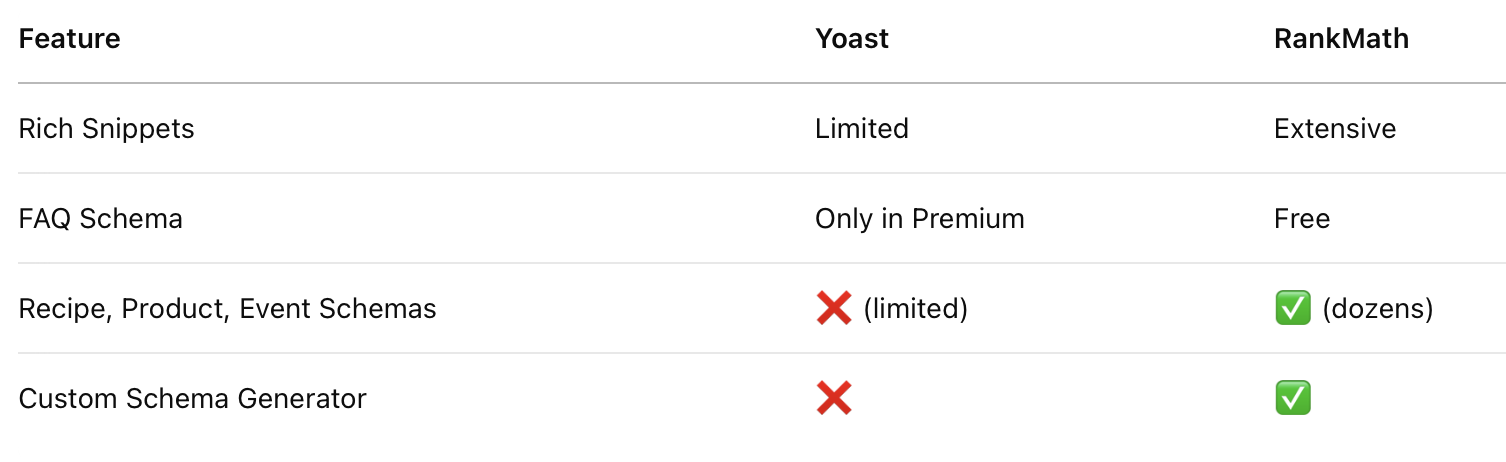Click the Rich Snippets row label
Screen dimensions: 1506x462
[x=107, y=129]
